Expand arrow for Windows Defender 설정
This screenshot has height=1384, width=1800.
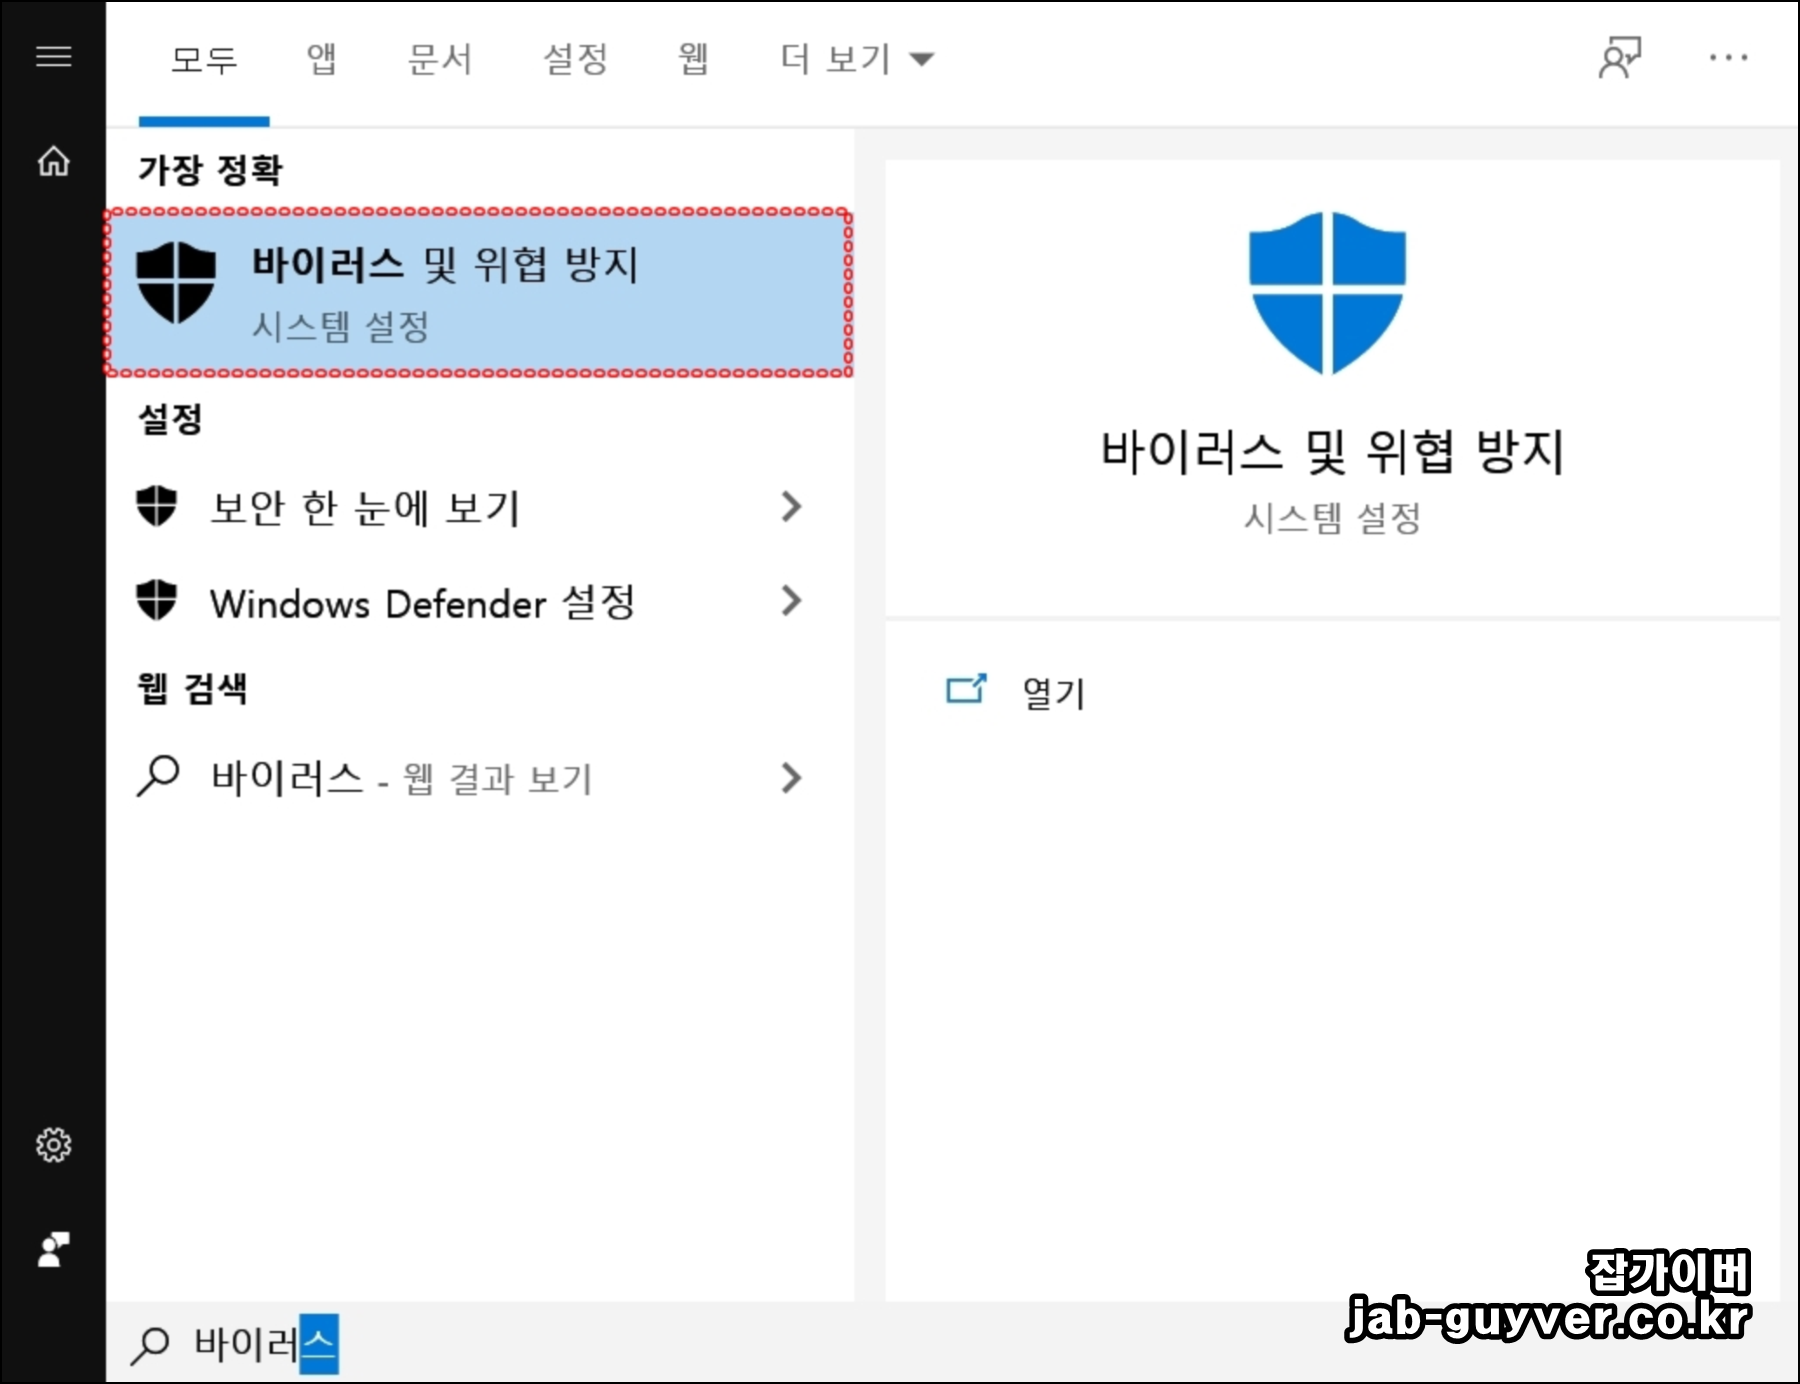pos(791,601)
